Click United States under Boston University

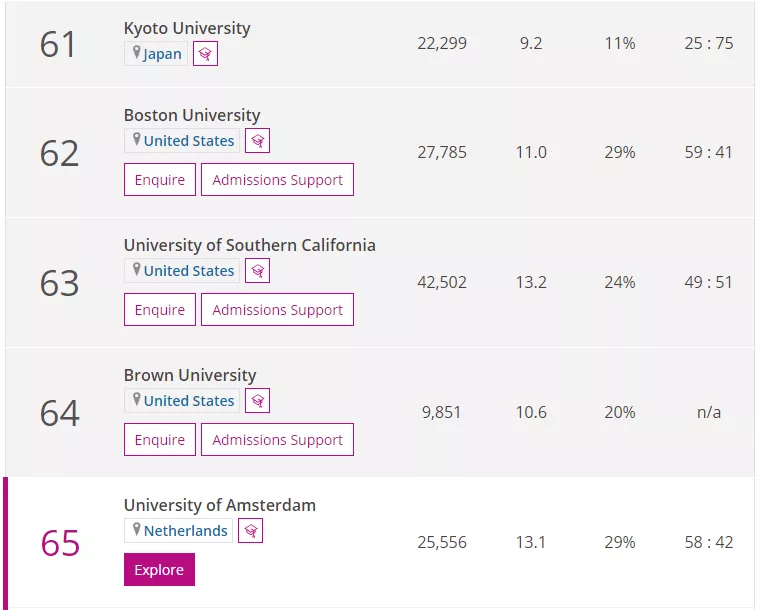click(x=188, y=141)
